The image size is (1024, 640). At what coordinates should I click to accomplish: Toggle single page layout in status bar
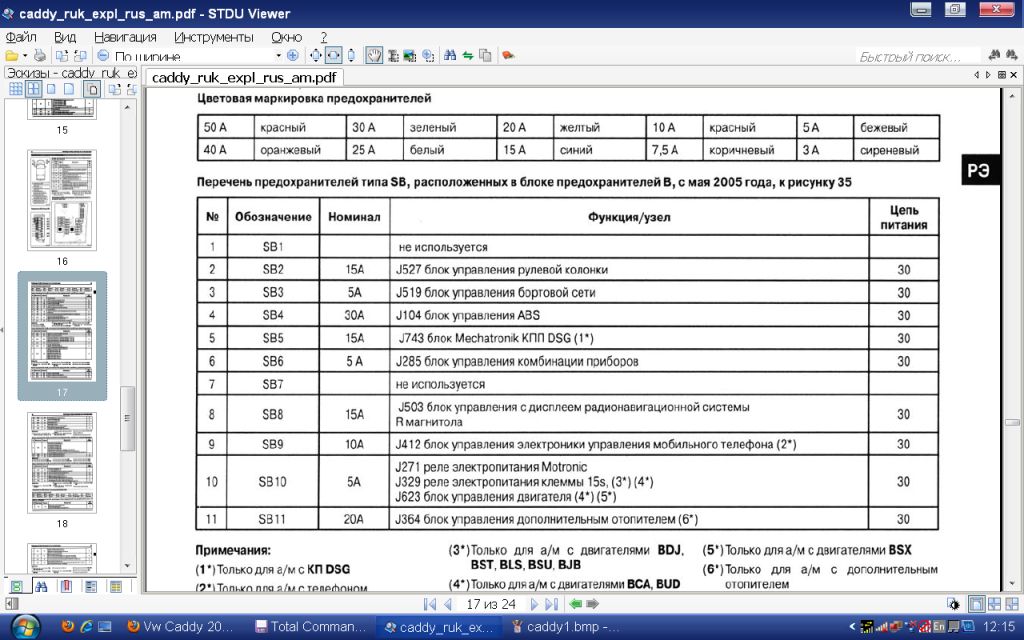pos(976,604)
